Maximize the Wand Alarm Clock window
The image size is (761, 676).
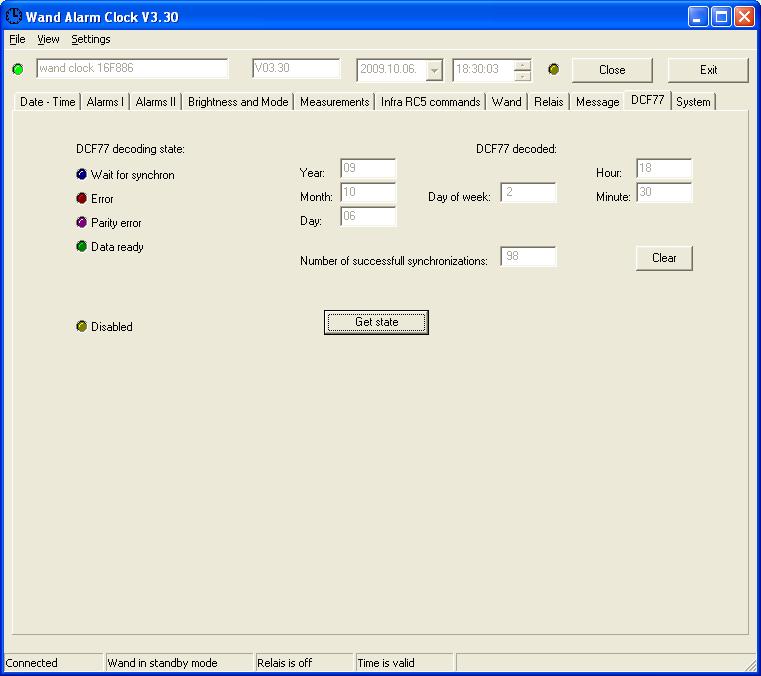721,16
